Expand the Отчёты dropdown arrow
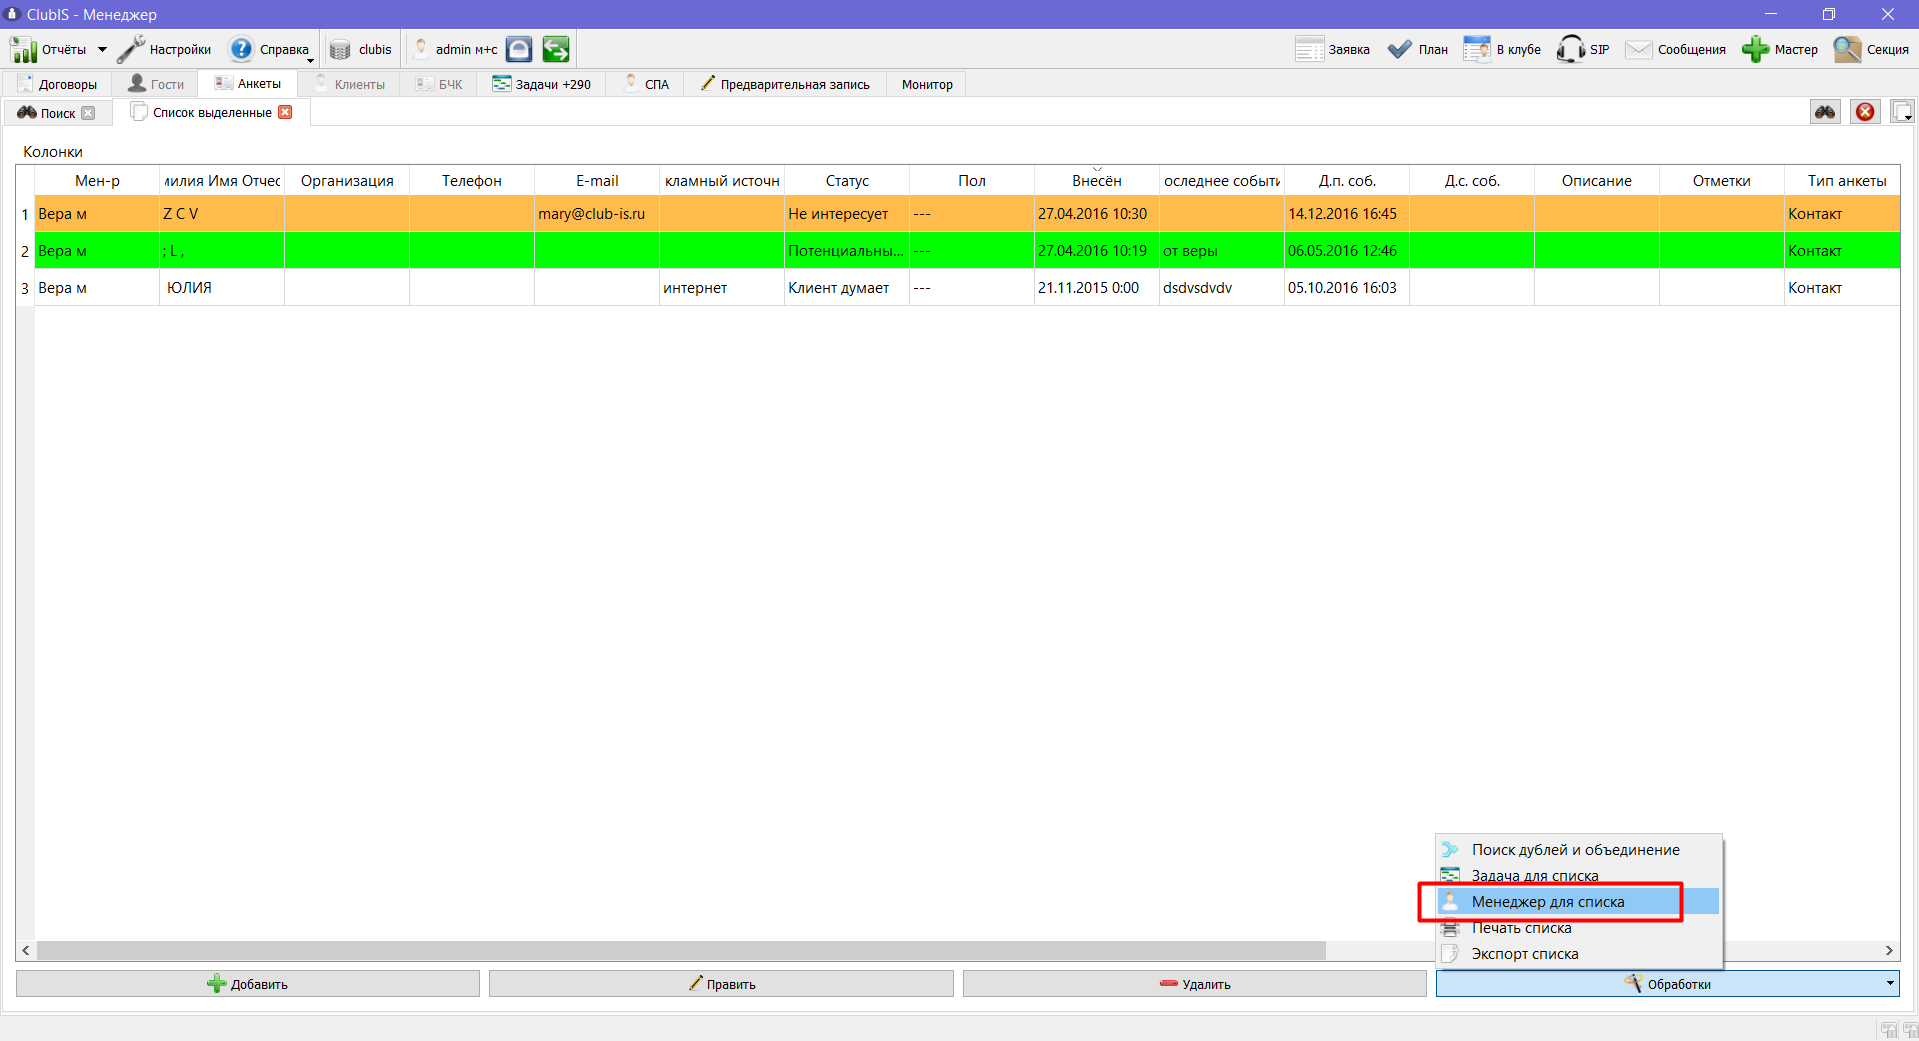 (x=102, y=49)
